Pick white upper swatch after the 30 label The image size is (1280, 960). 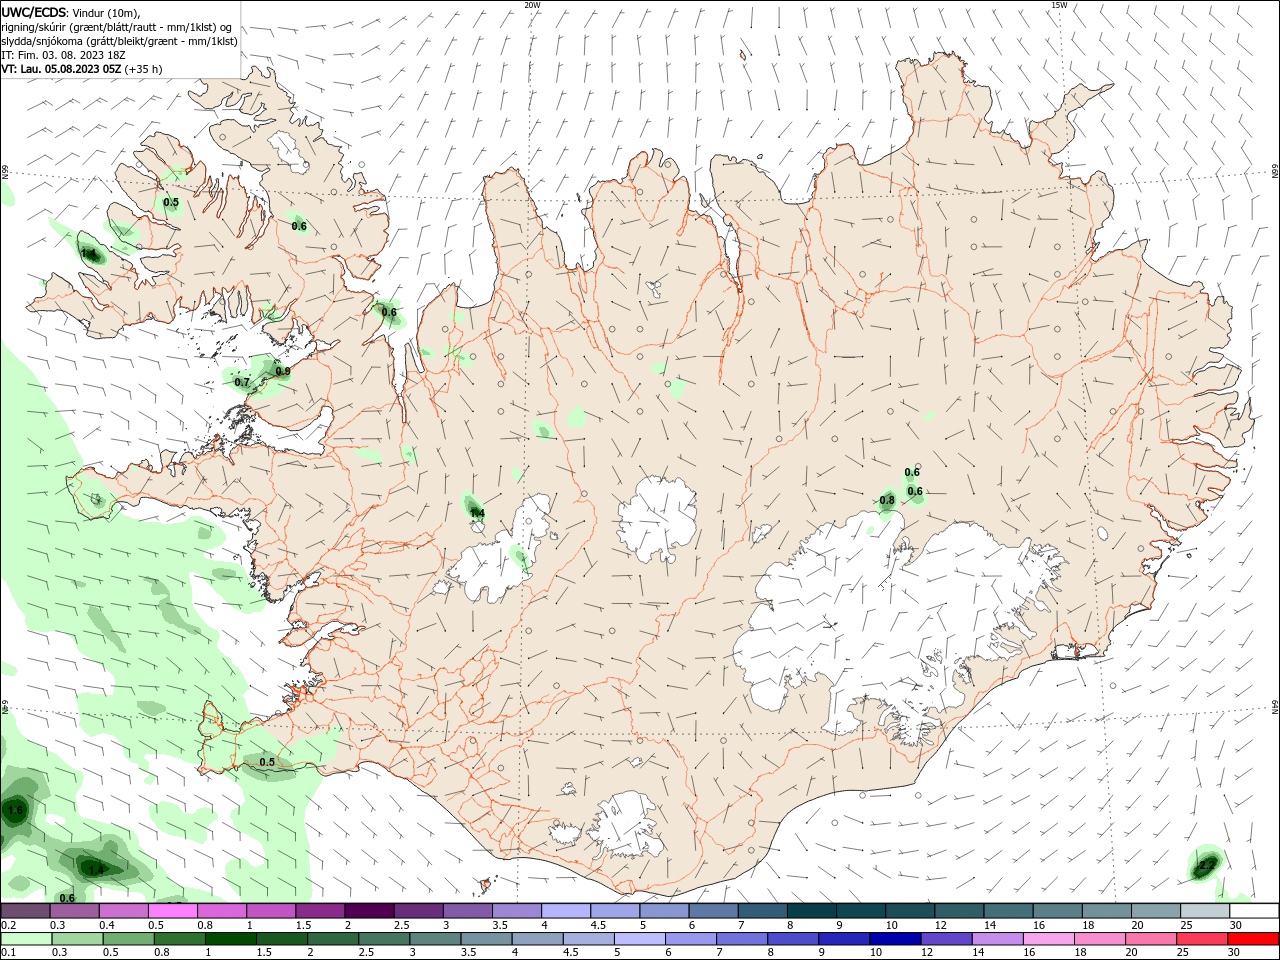point(1254,911)
